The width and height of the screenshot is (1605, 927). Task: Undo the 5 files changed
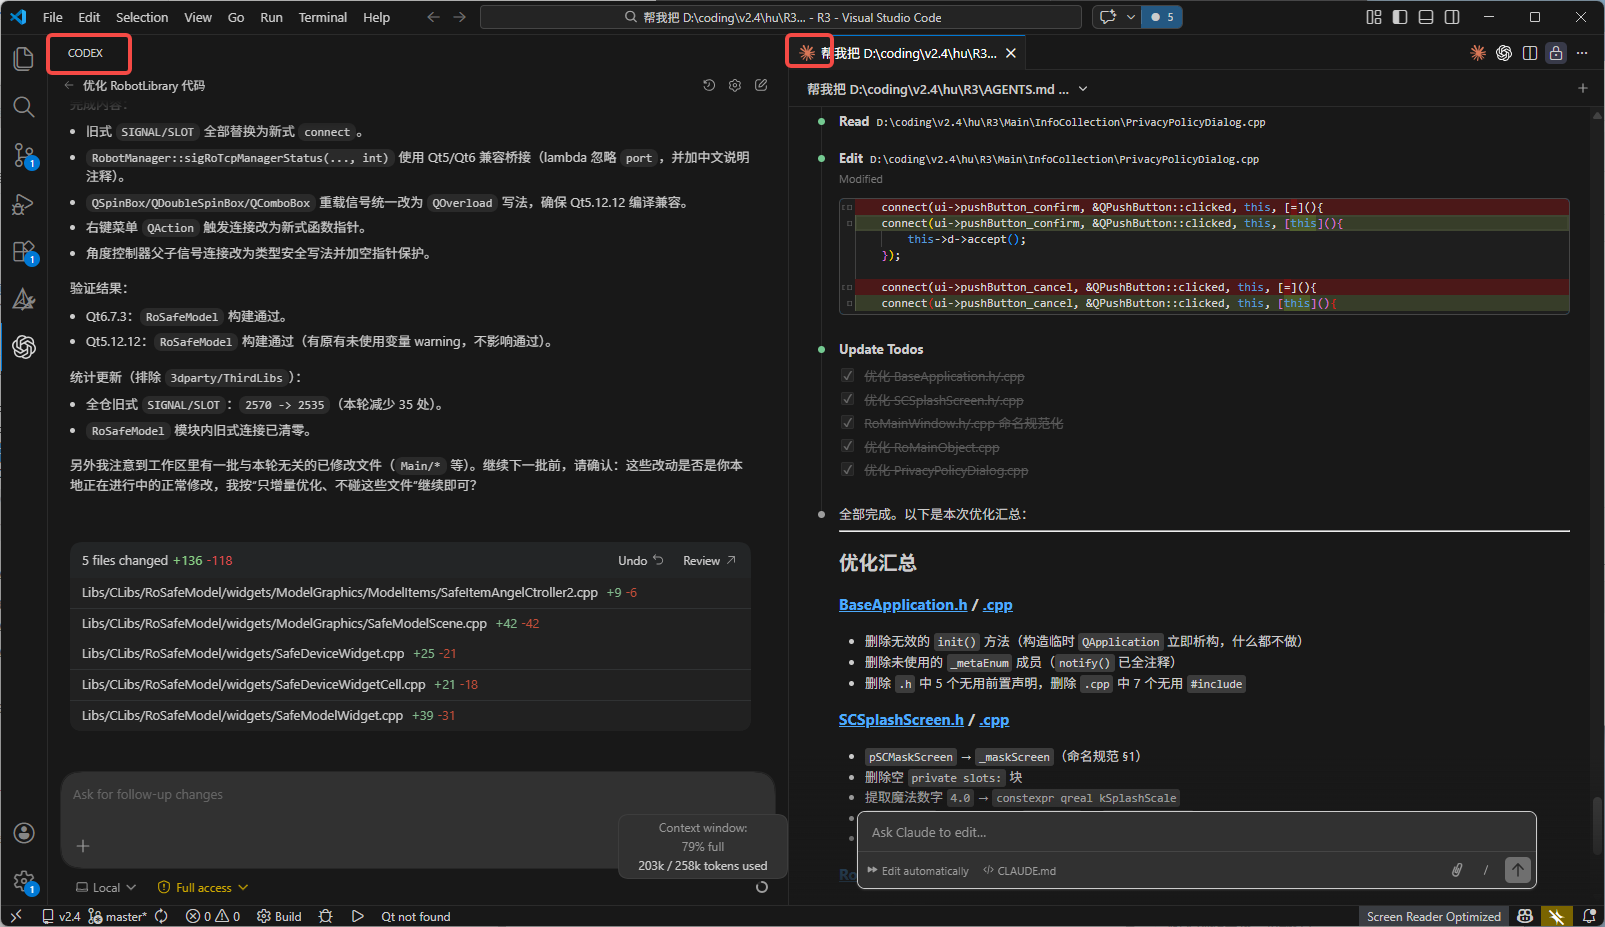click(x=640, y=560)
